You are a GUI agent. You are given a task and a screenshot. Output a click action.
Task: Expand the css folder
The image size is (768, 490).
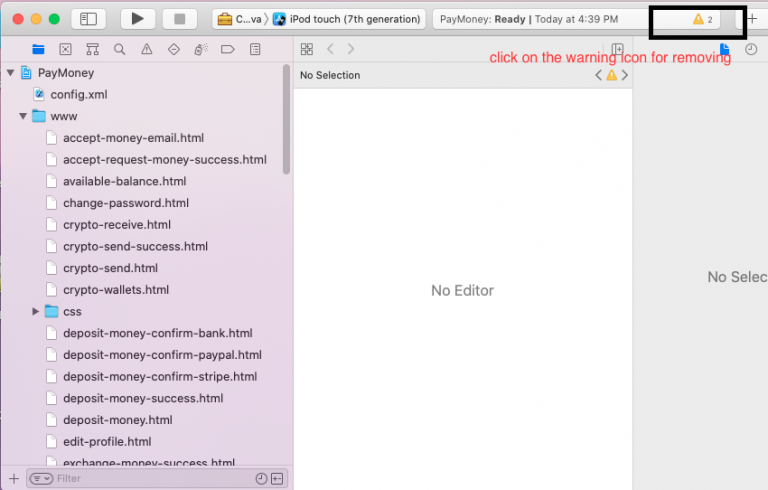(x=36, y=312)
